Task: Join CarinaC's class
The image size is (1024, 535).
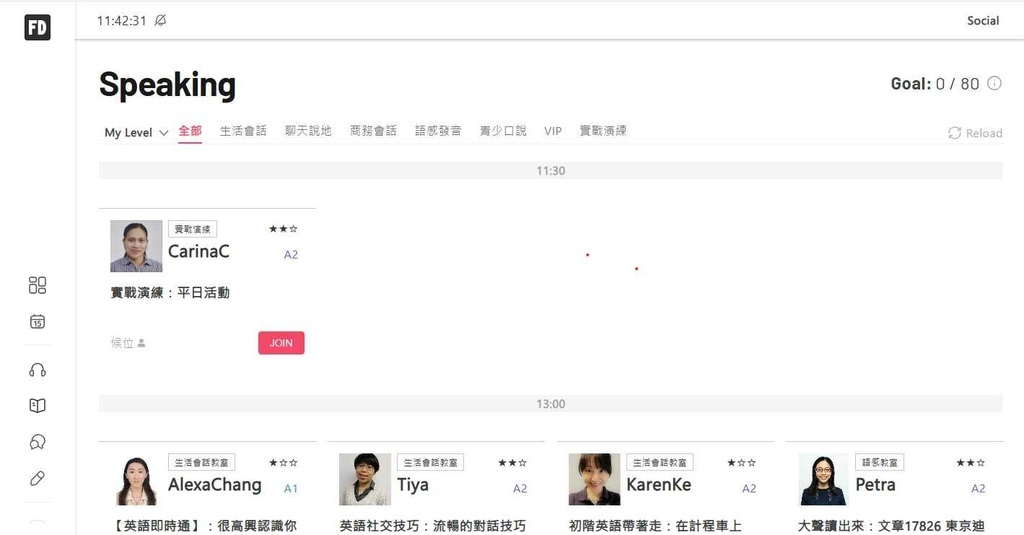Action: pyautogui.click(x=281, y=343)
